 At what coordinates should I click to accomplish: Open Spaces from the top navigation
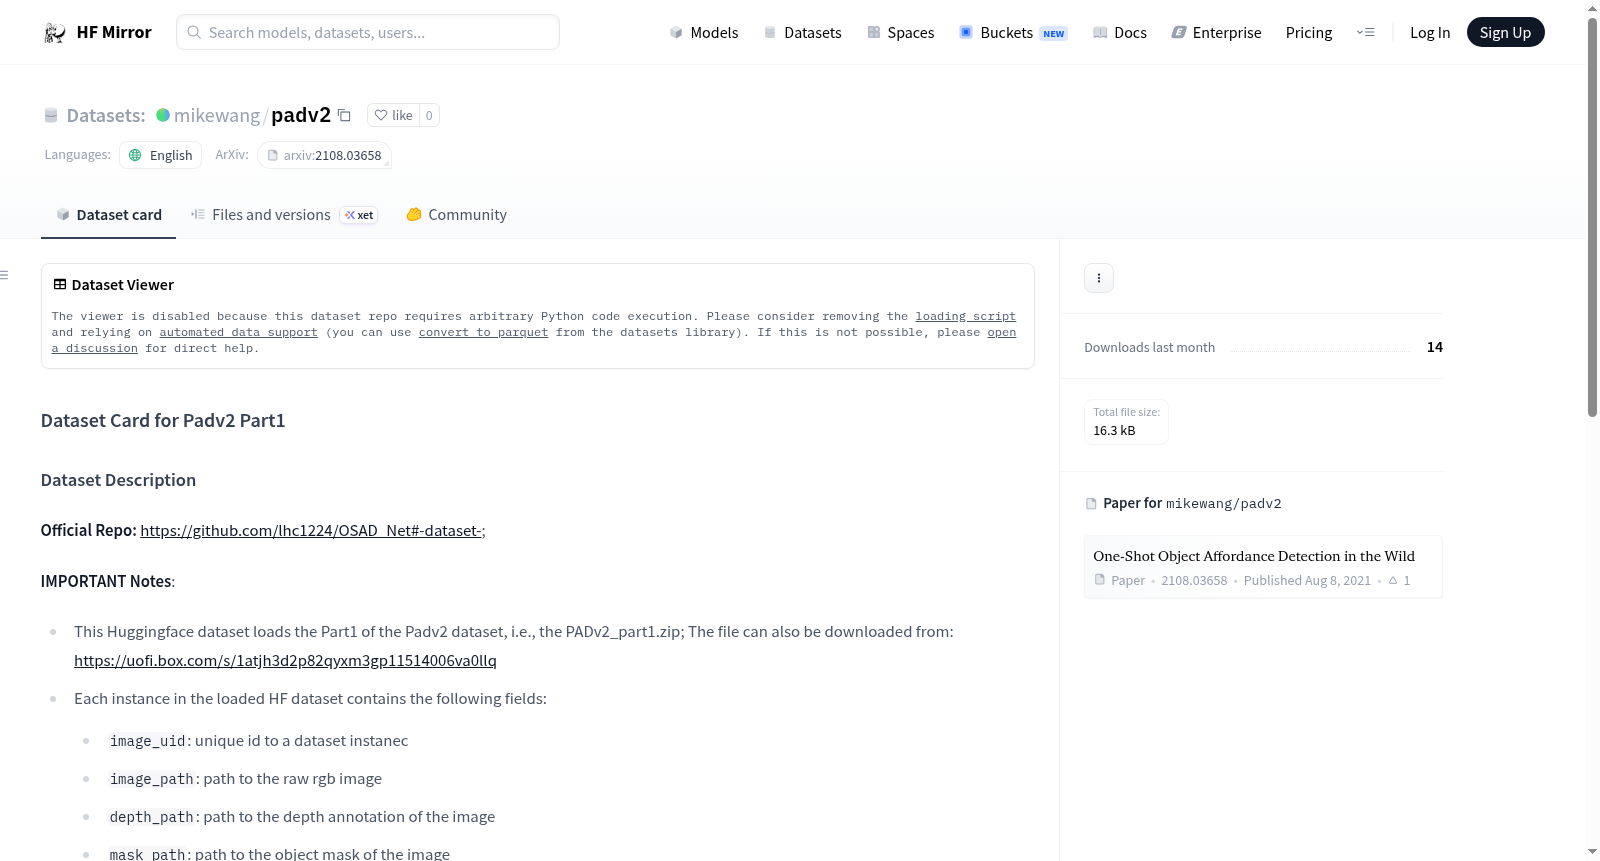[x=901, y=33]
